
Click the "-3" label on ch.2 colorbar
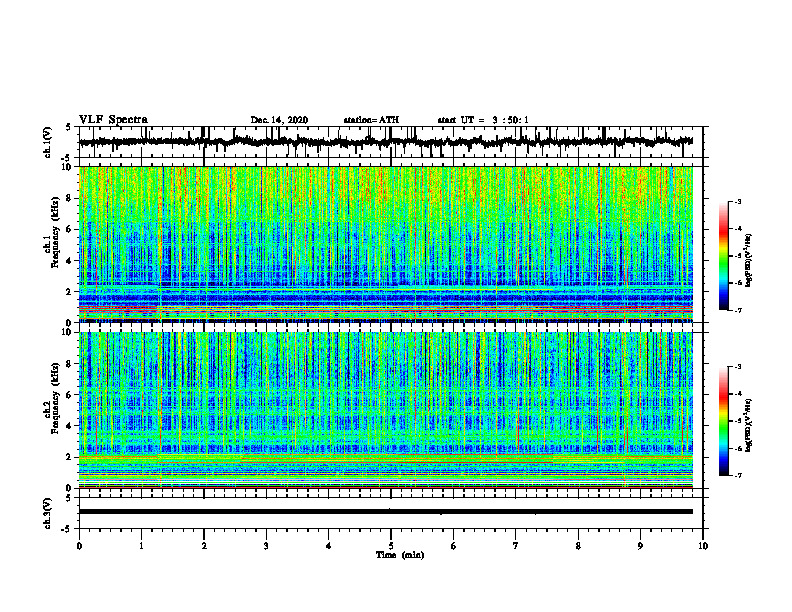[738, 367]
